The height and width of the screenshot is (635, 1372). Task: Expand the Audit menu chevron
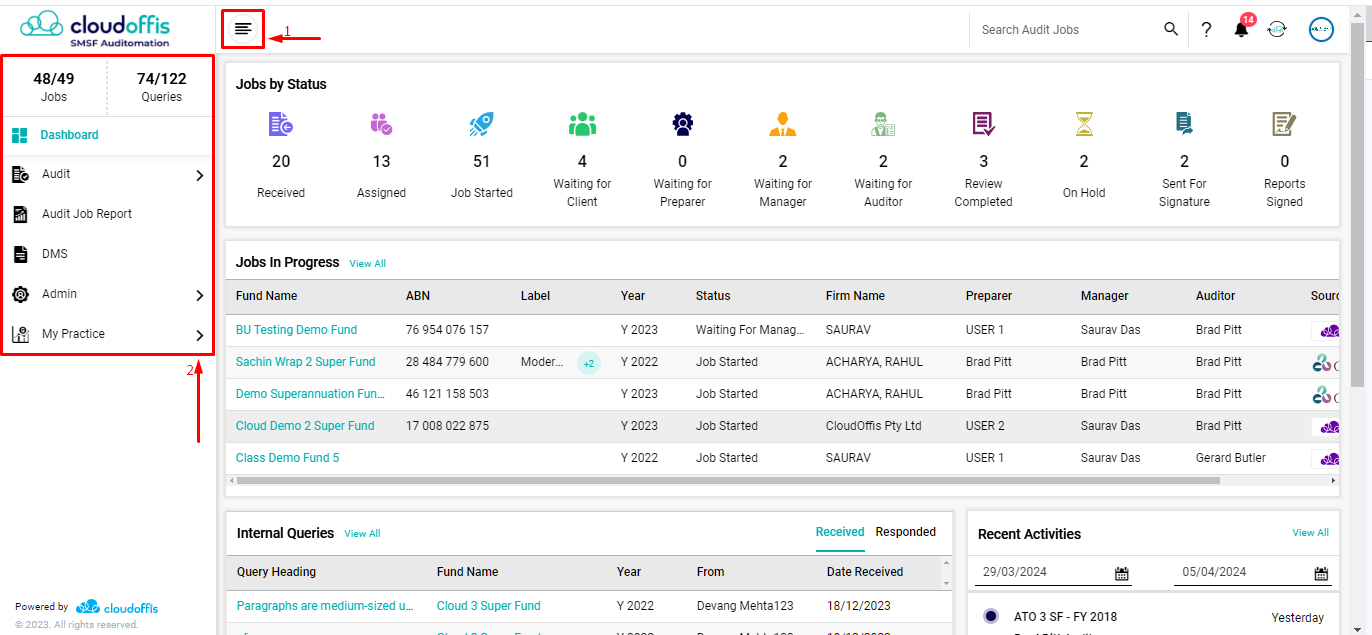[199, 175]
